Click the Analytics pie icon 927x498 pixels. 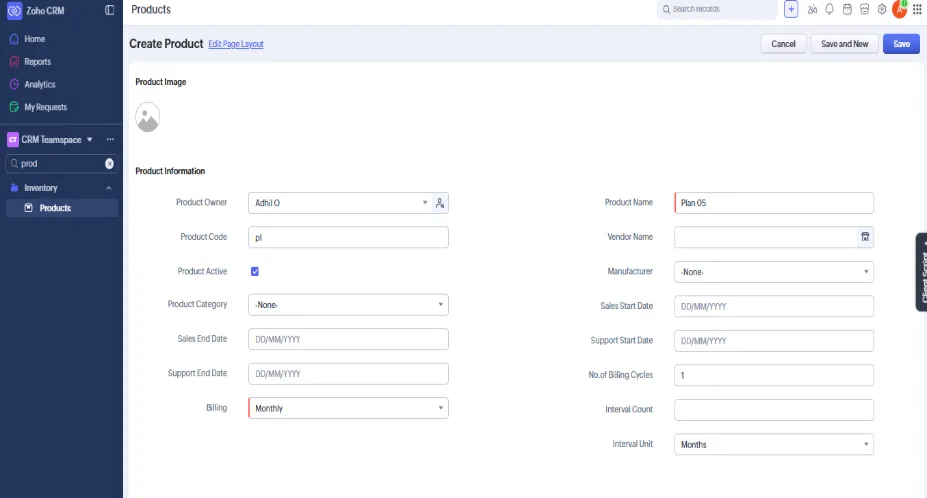point(14,85)
